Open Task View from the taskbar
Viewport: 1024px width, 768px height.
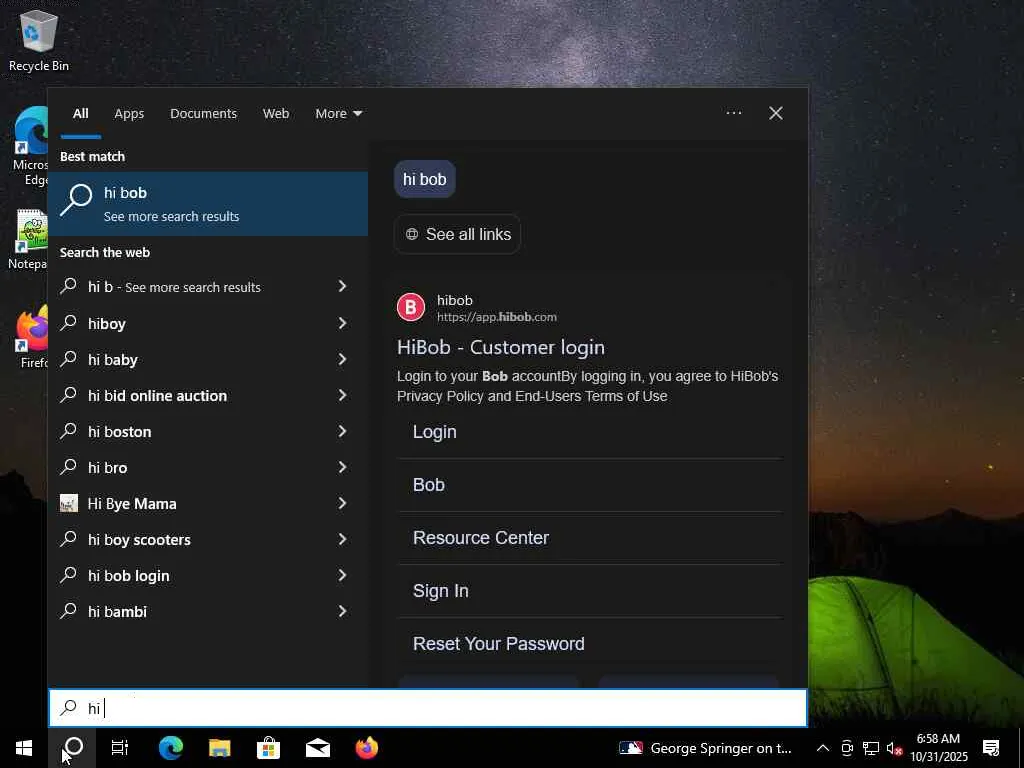coord(120,748)
